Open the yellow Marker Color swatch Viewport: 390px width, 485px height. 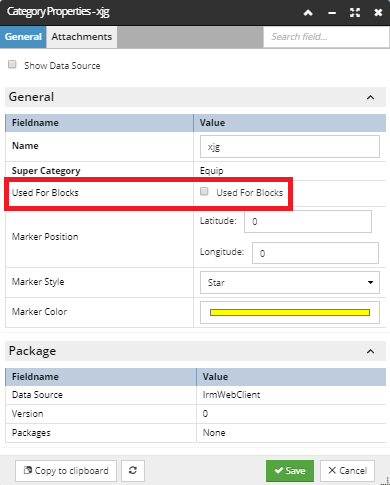point(290,312)
